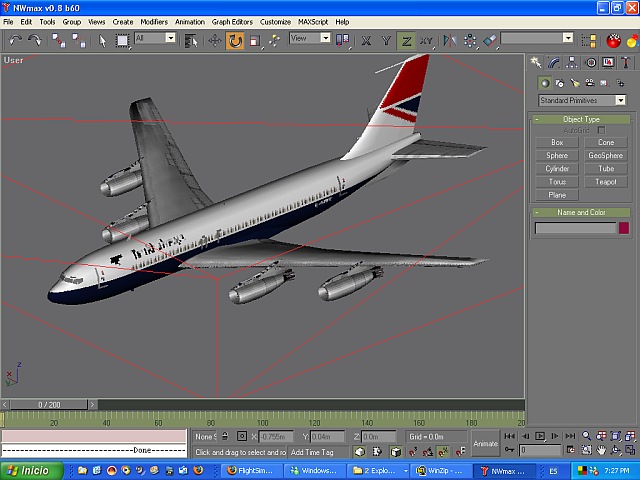The width and height of the screenshot is (640, 480).
Task: Collapse the Object Type rollout
Action: tap(581, 119)
